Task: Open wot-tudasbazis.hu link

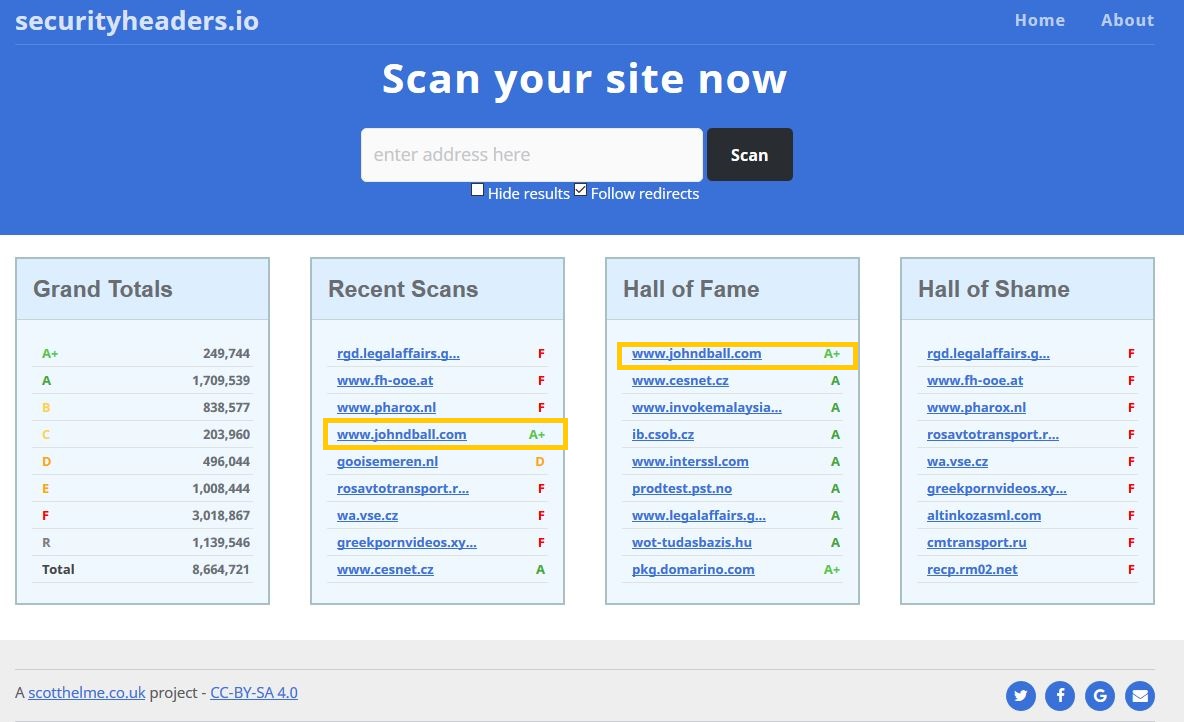Action: click(692, 543)
